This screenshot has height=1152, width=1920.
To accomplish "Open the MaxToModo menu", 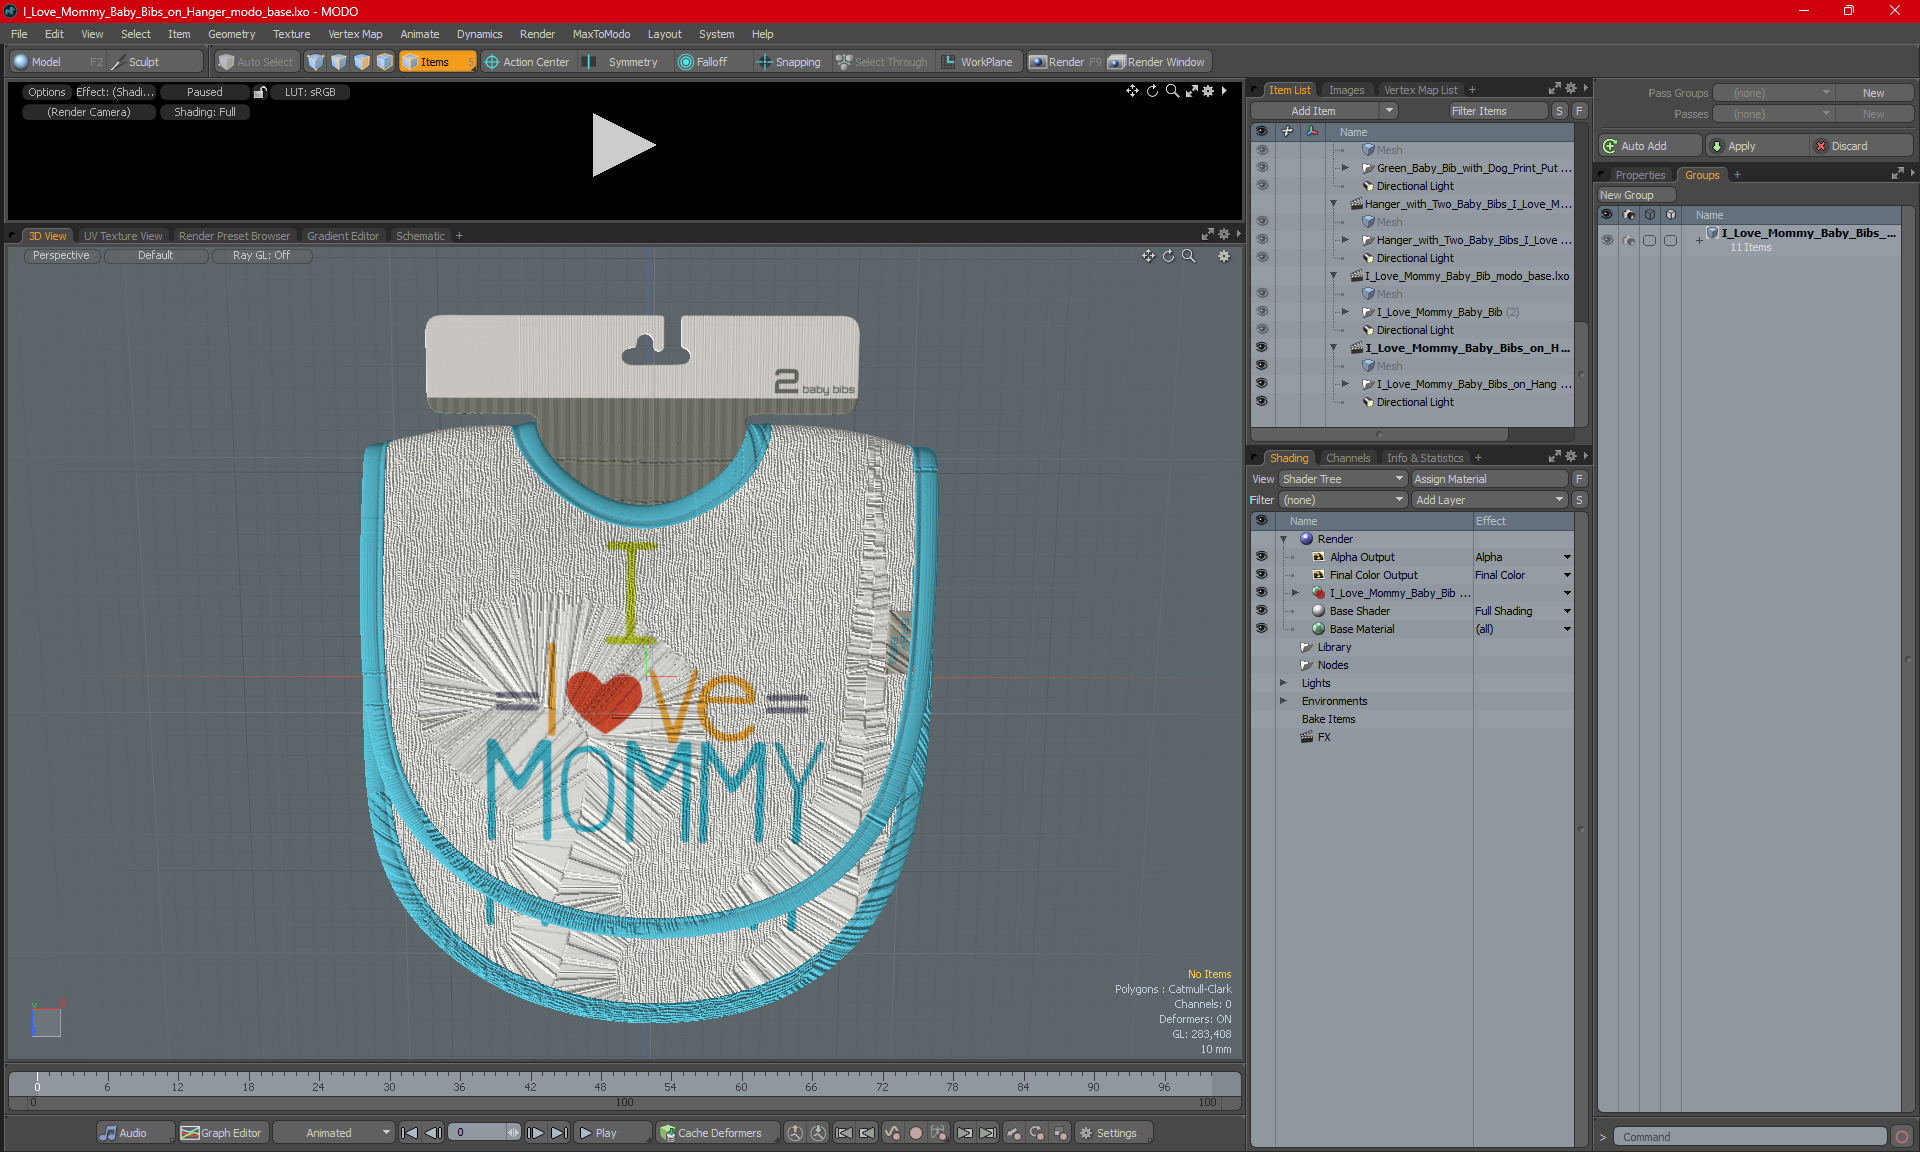I will (601, 34).
